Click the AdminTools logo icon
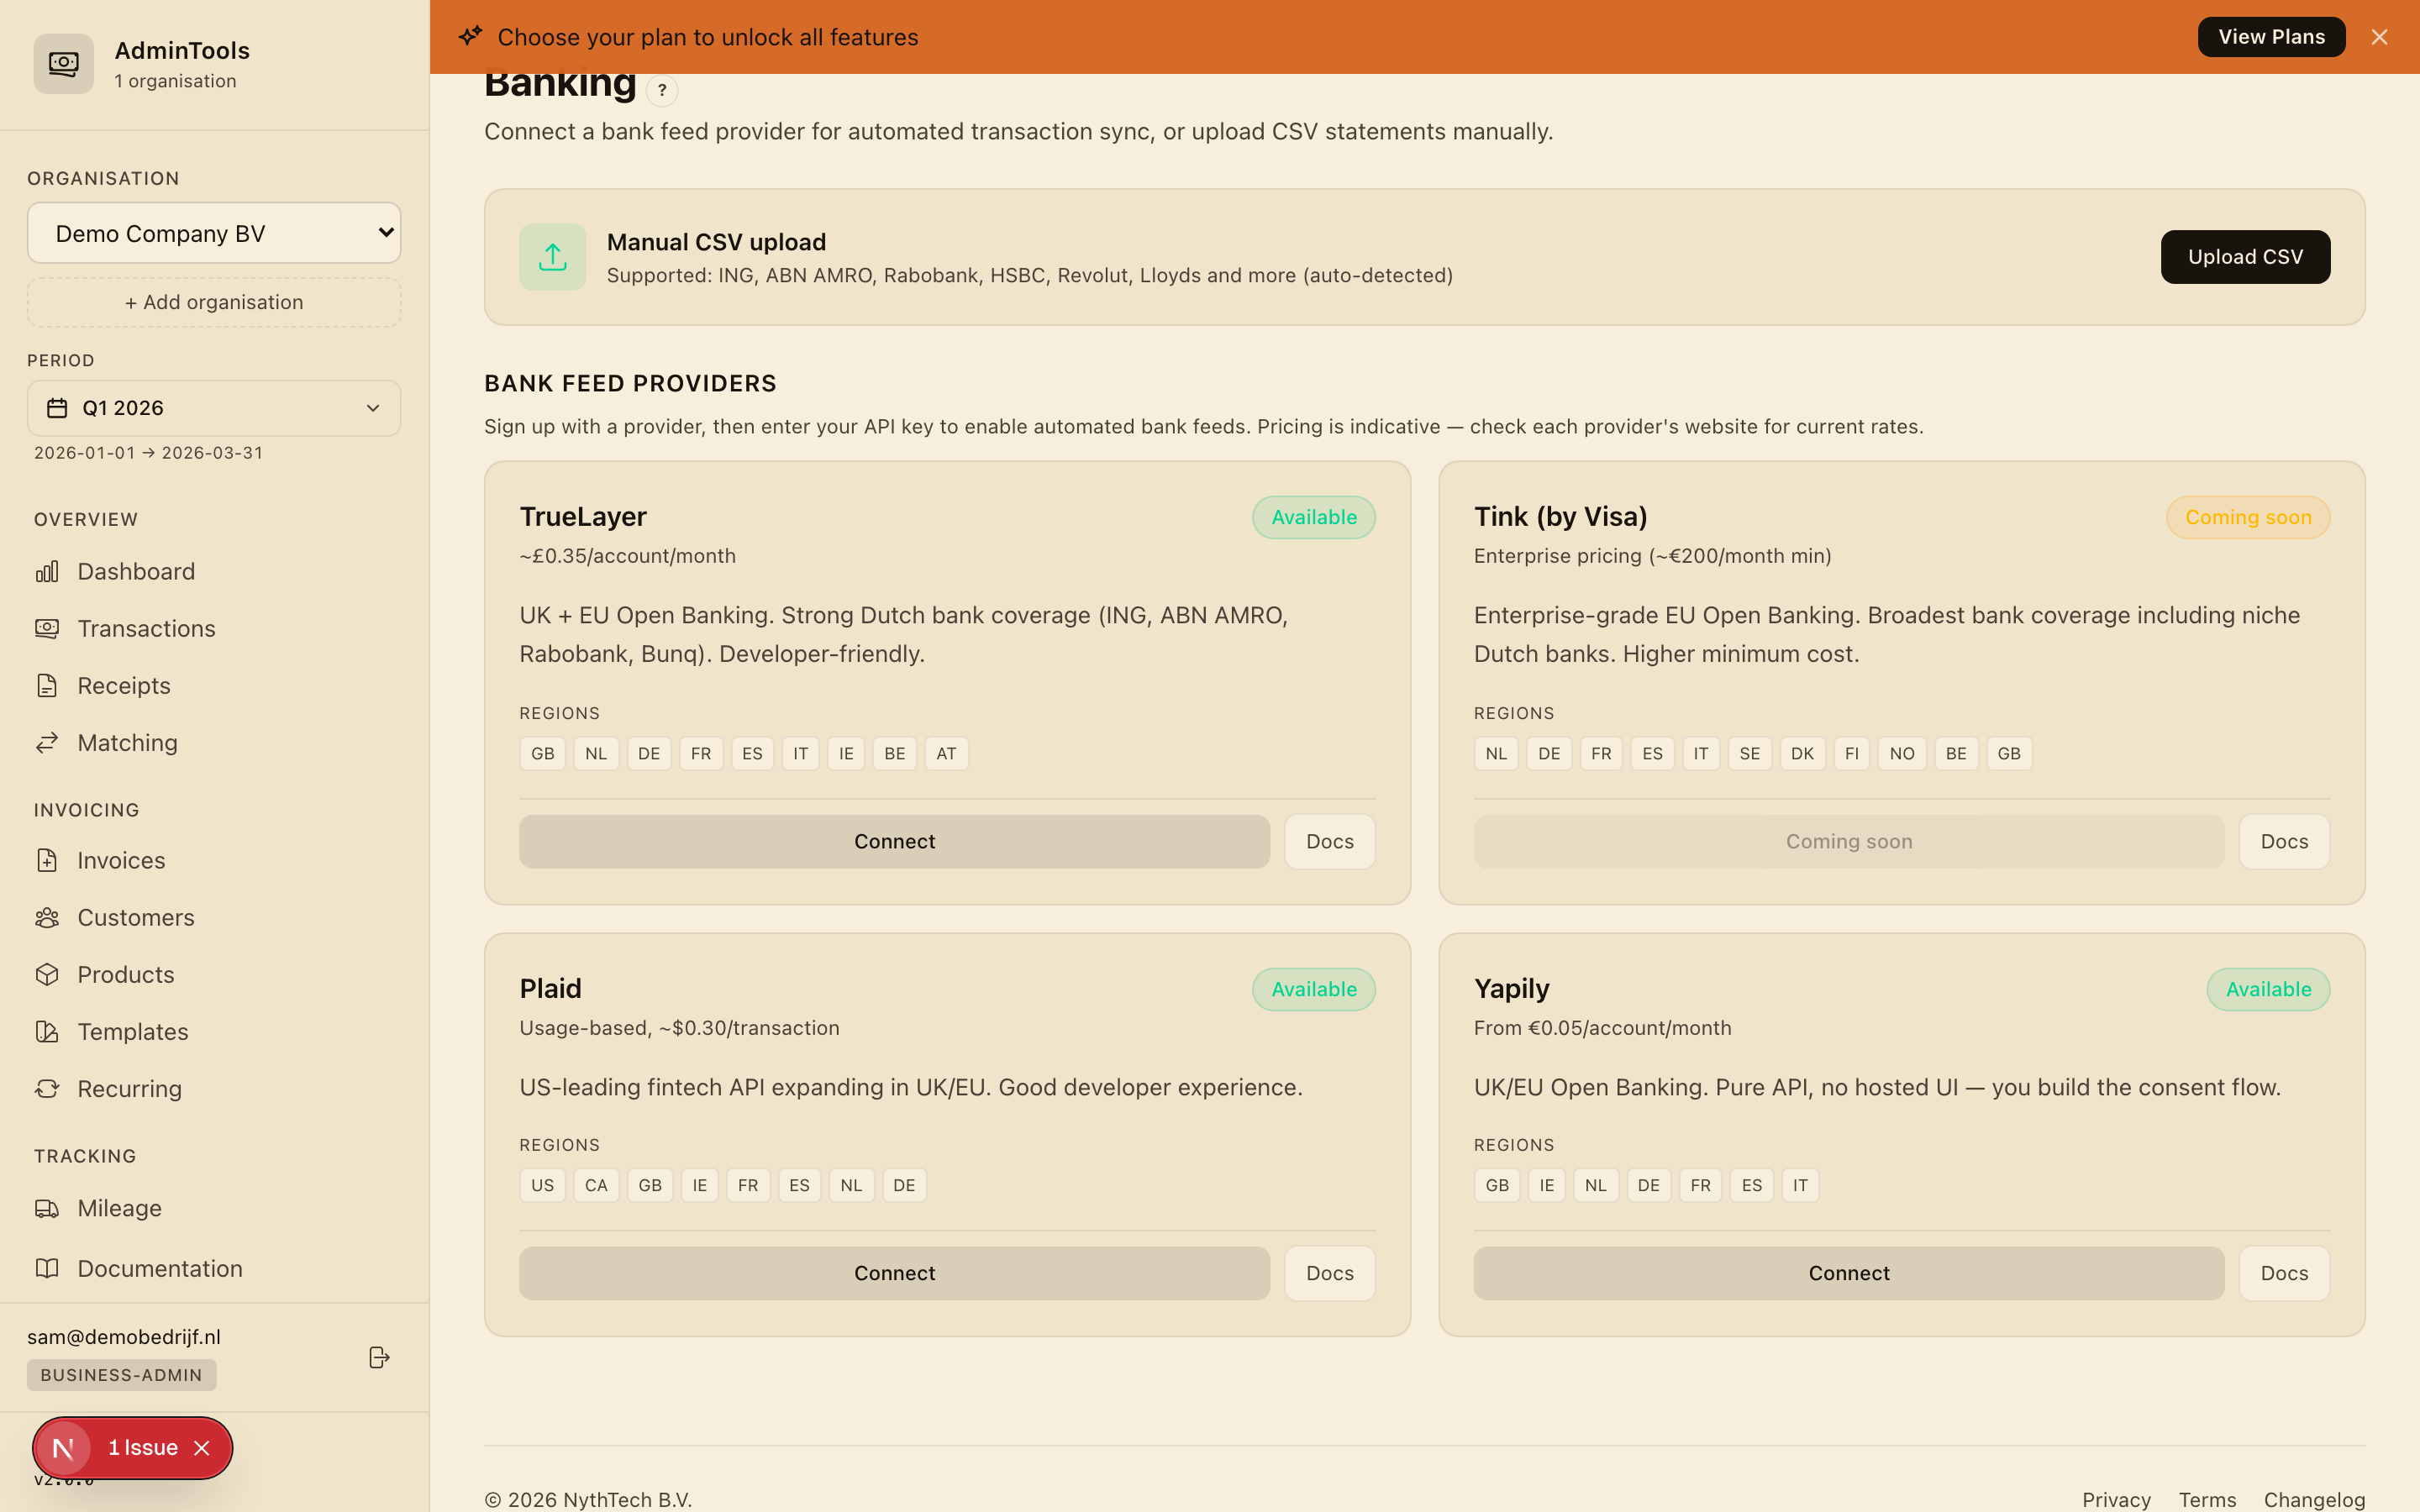The height and width of the screenshot is (1512, 2420). (x=64, y=64)
